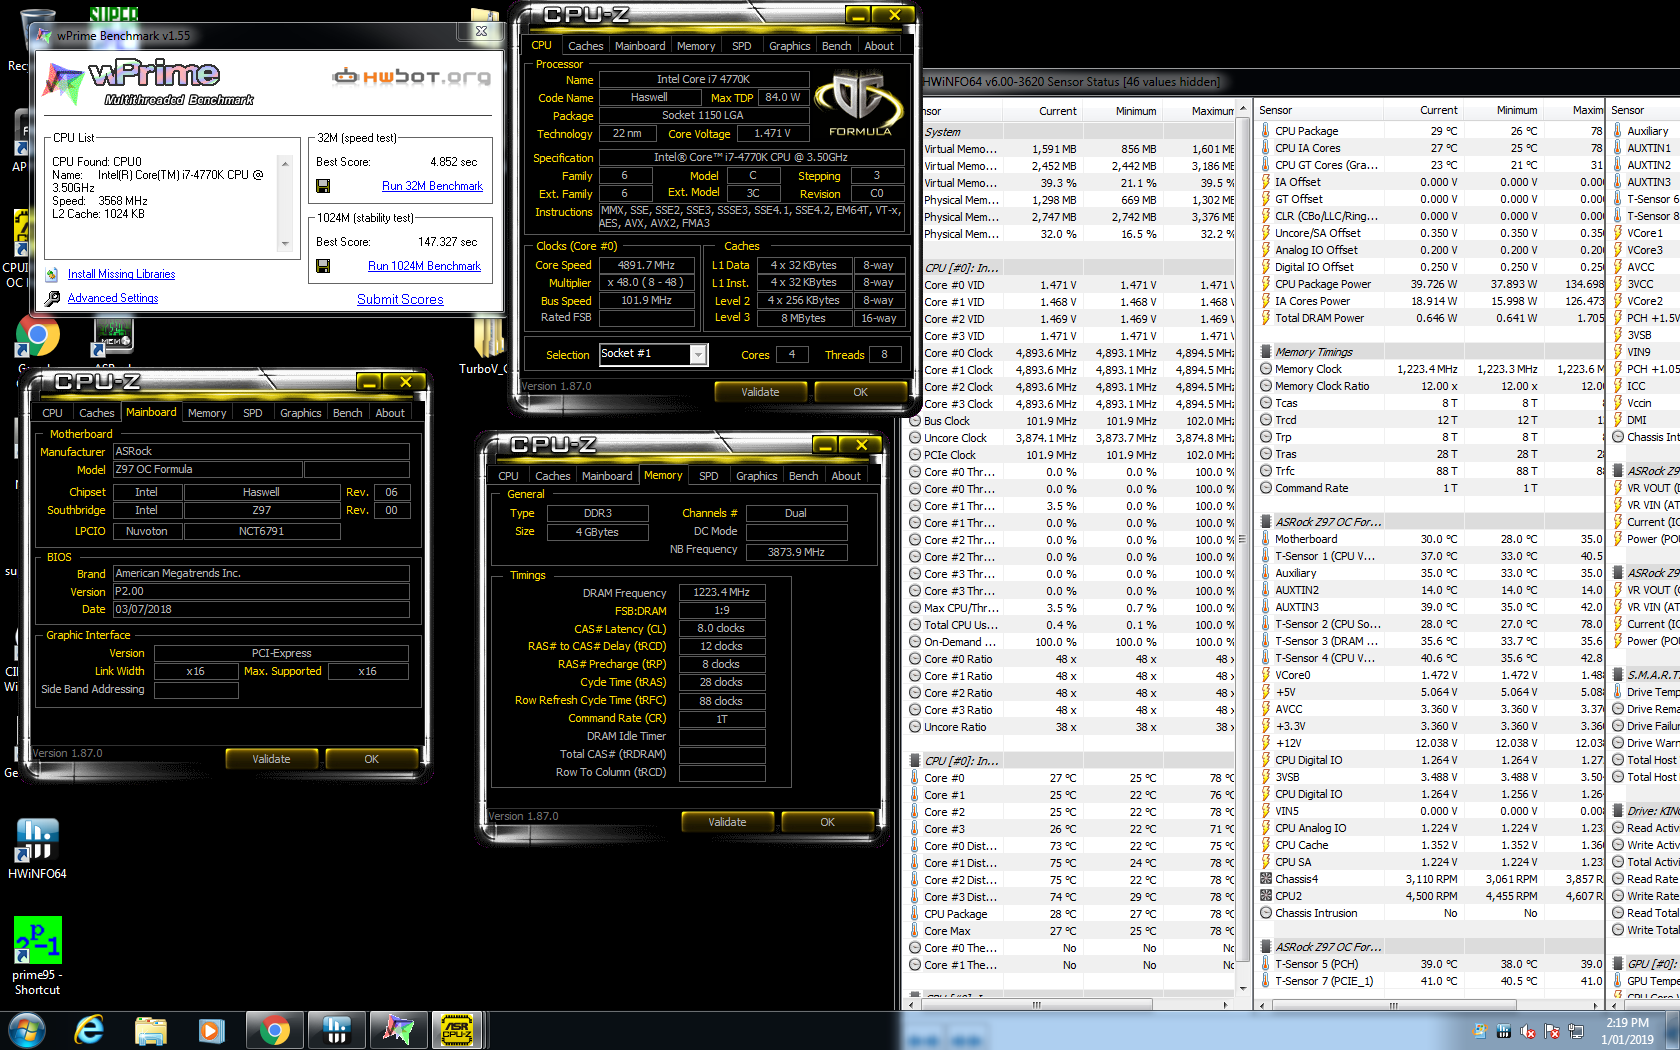Open Windows Explorer from the taskbar
Viewport: 1680px width, 1050px height.
coord(151,1030)
